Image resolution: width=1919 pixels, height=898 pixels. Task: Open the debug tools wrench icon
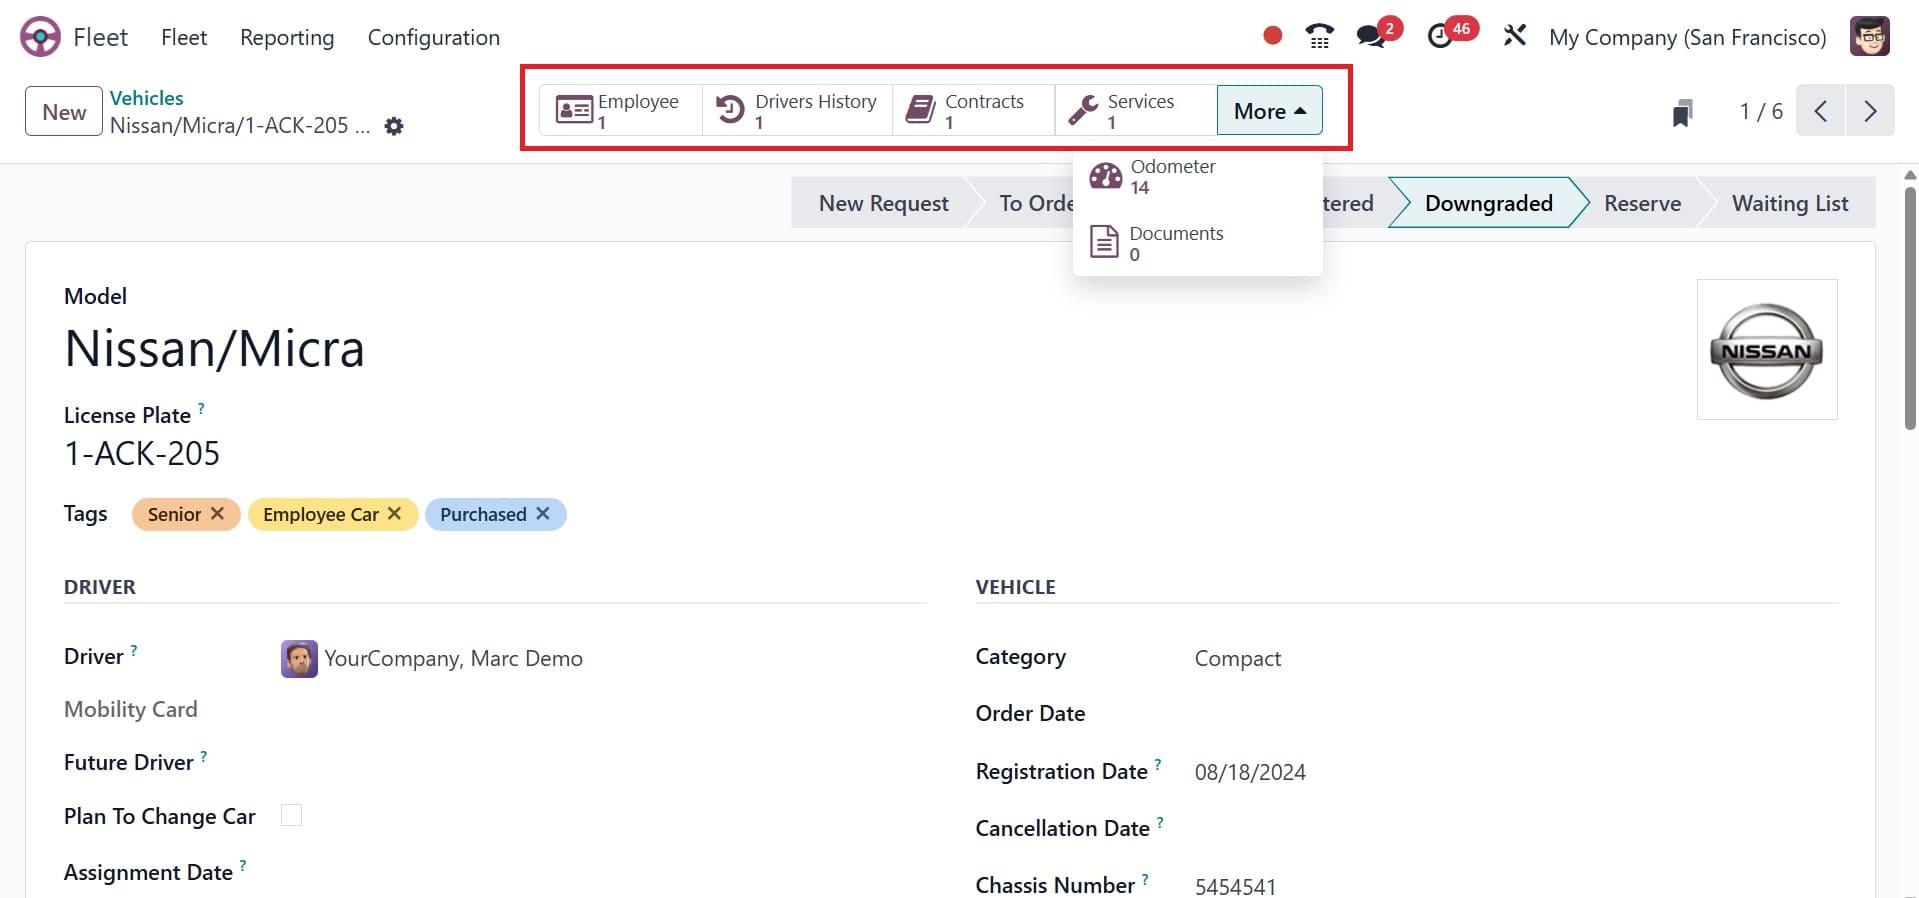1515,36
